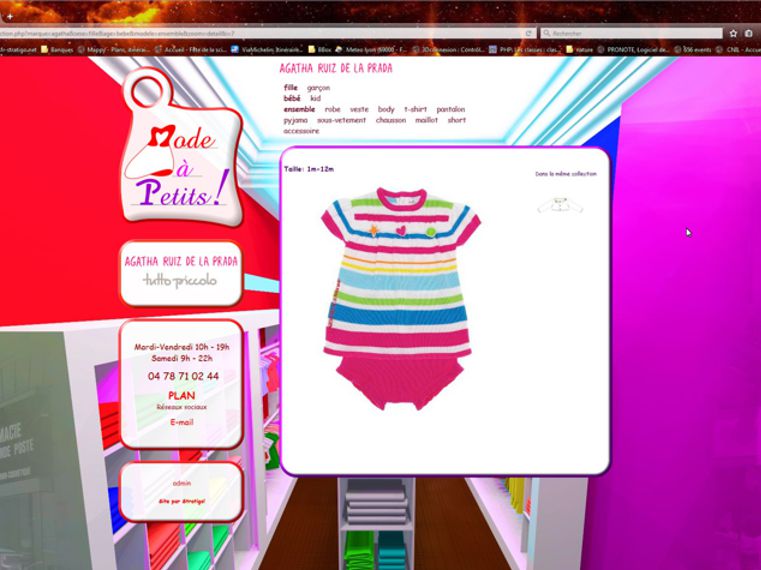This screenshot has width=761, height=570.
Task: Choose the ensemble clothing type
Action: [x=299, y=109]
